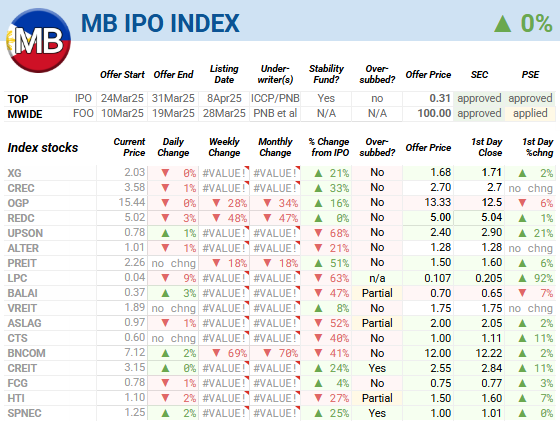Select the MB IPO INDEX title
Image resolution: width=560 pixels, height=429 pixels.
click(x=160, y=24)
